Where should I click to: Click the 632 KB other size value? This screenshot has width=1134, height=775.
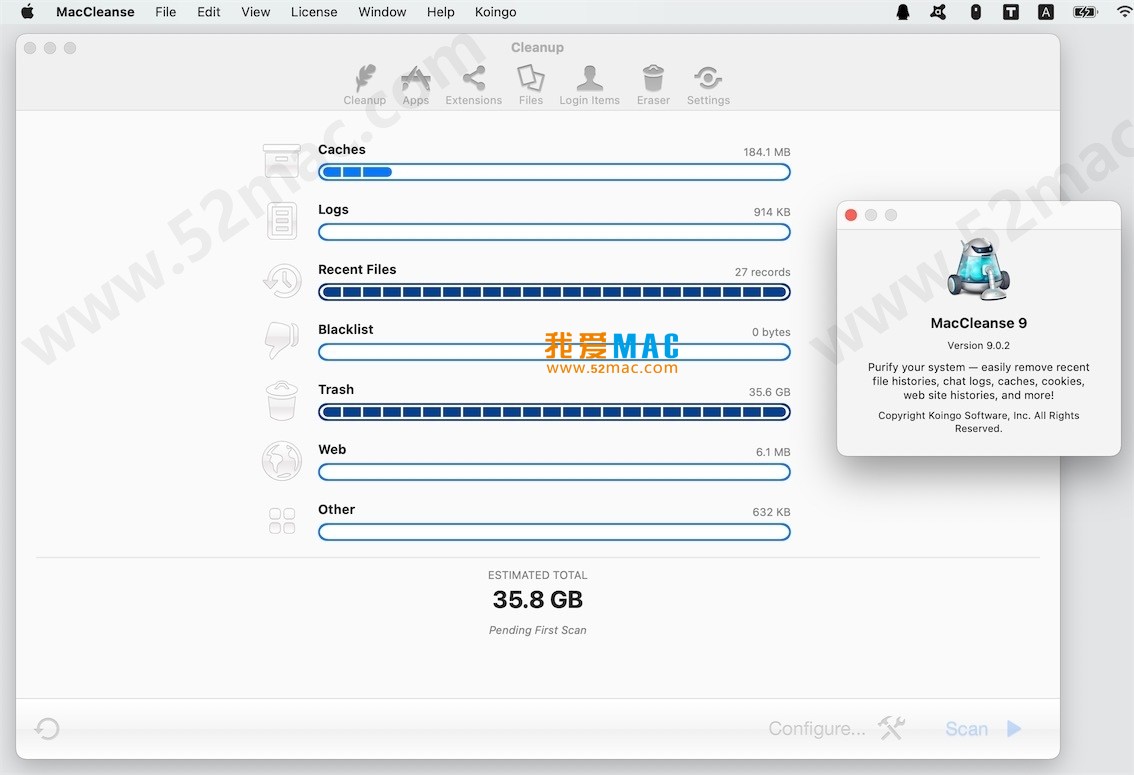[771, 512]
